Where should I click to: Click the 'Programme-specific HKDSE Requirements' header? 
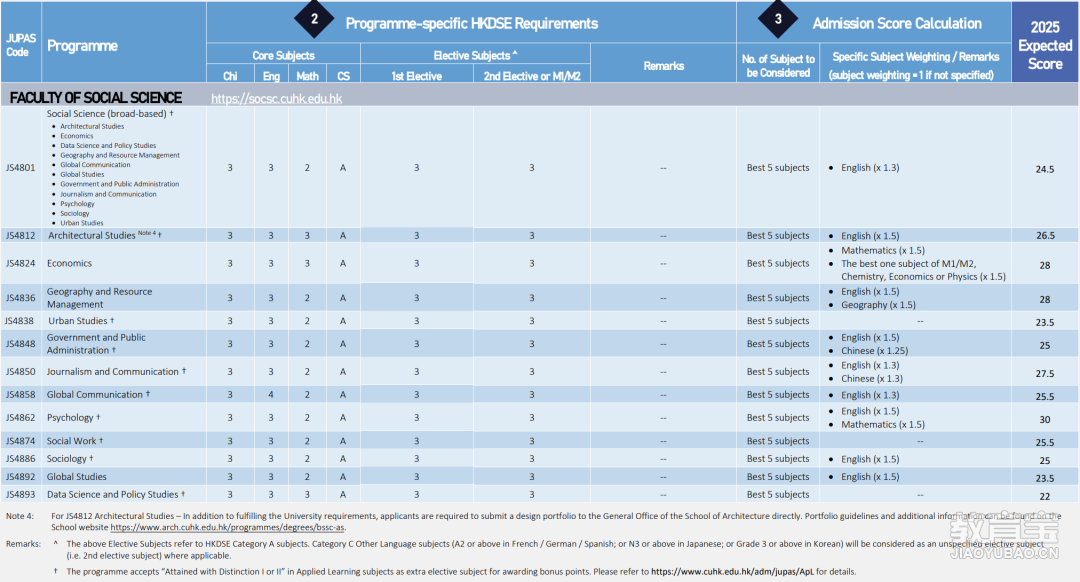click(x=471, y=23)
